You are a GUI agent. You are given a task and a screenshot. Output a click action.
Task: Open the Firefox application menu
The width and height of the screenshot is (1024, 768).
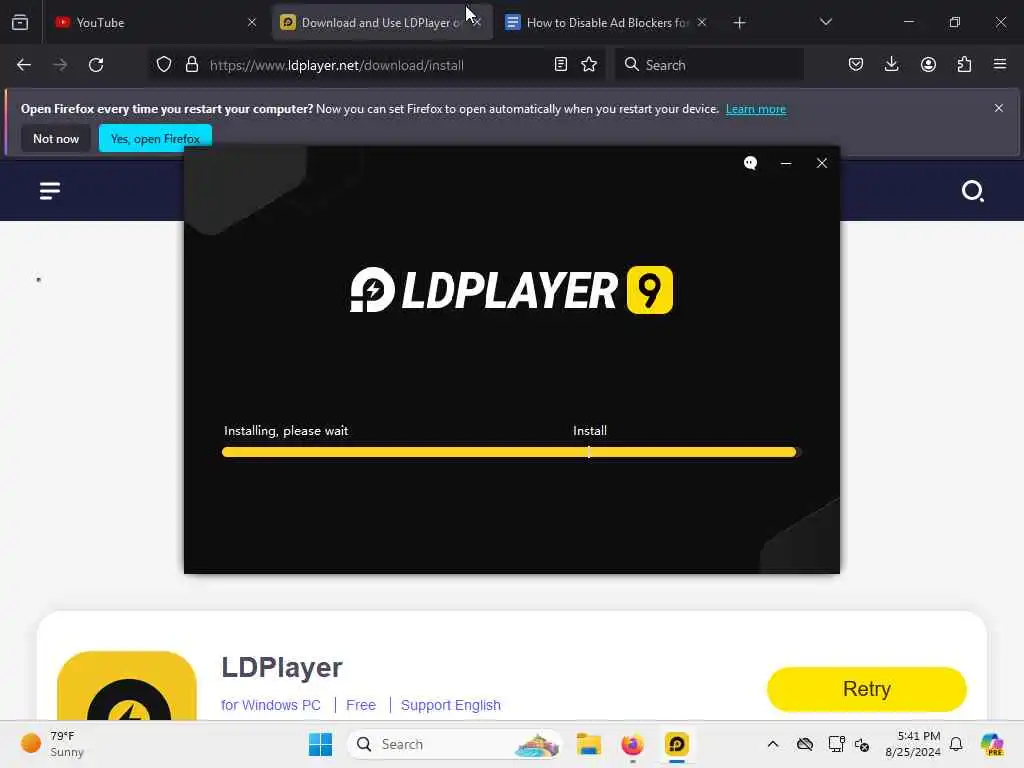point(1000,65)
